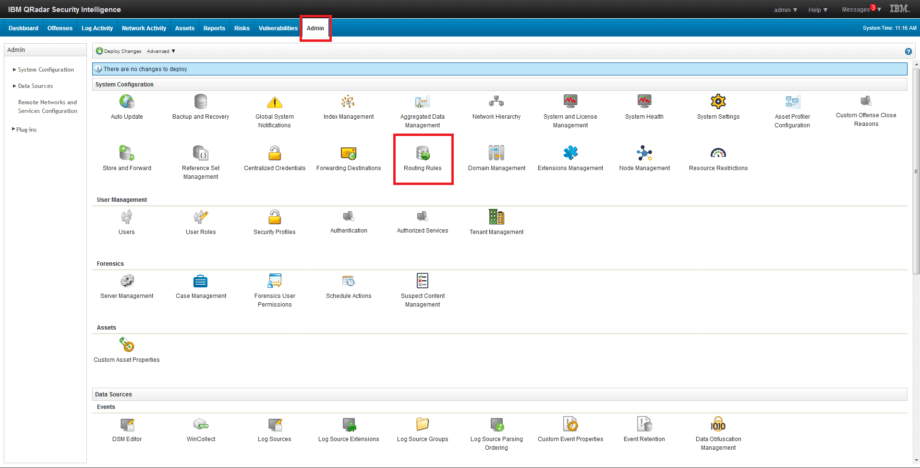The image size is (920, 468).
Task: Open the Network Hierarchy icon
Action: (x=496, y=101)
